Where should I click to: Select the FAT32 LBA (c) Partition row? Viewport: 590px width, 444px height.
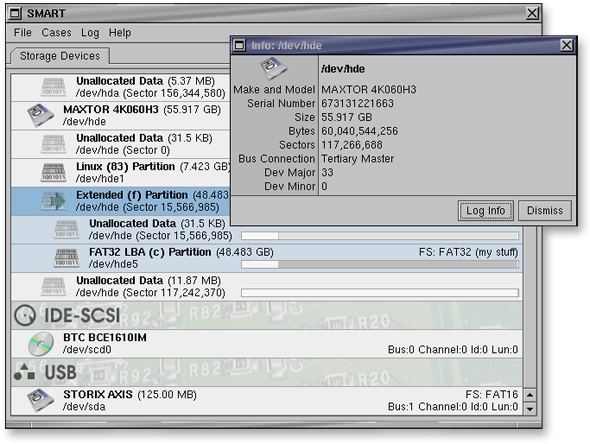pyautogui.click(x=266, y=258)
